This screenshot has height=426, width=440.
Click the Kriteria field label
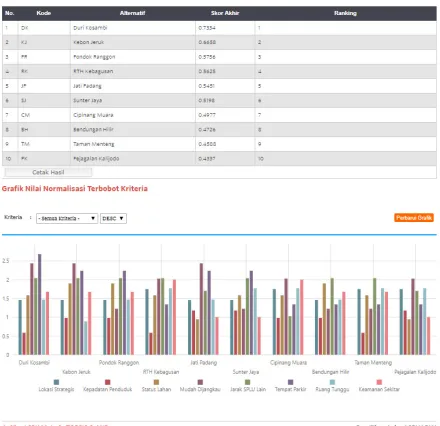(x=13, y=217)
